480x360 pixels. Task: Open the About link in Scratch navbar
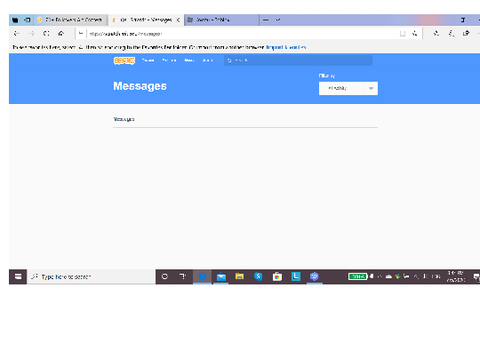(208, 60)
